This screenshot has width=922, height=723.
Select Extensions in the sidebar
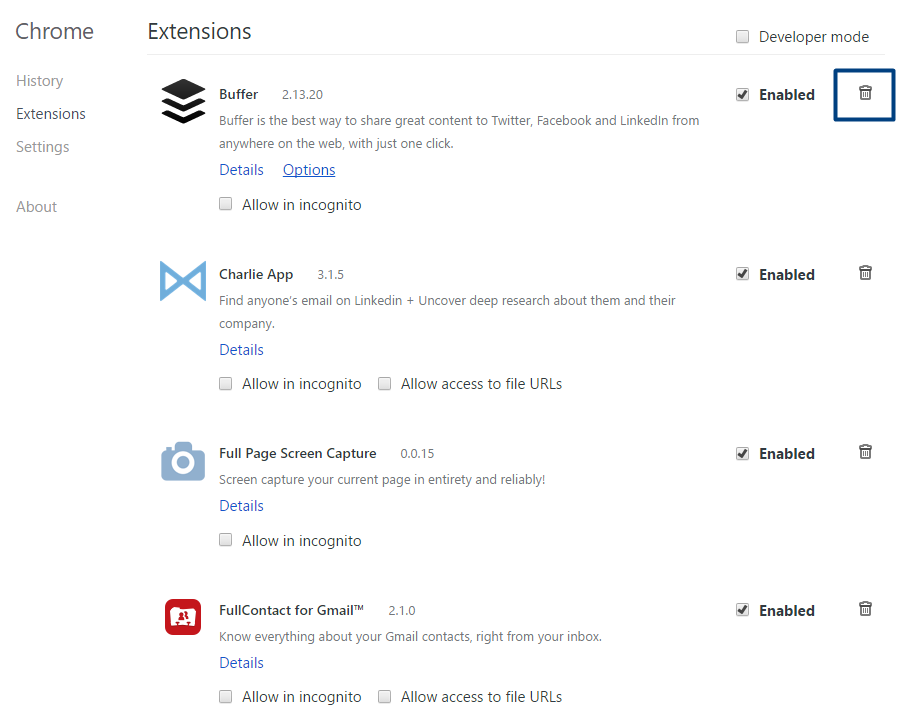pyautogui.click(x=51, y=113)
